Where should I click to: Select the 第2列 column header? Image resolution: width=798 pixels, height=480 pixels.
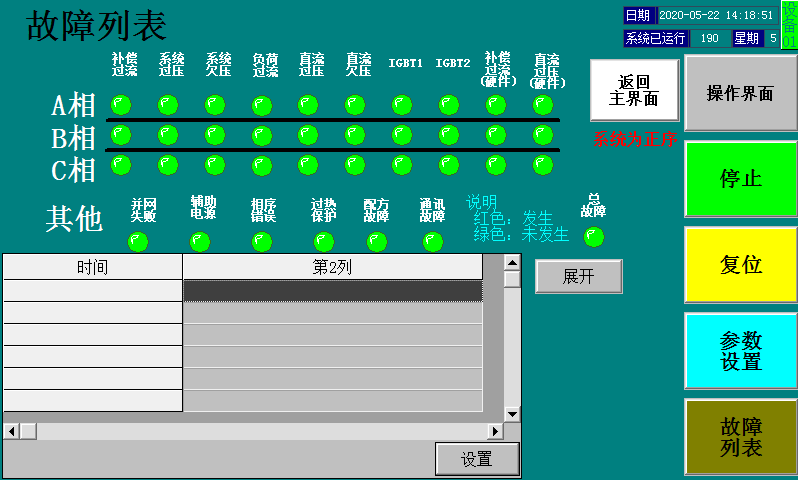332,266
